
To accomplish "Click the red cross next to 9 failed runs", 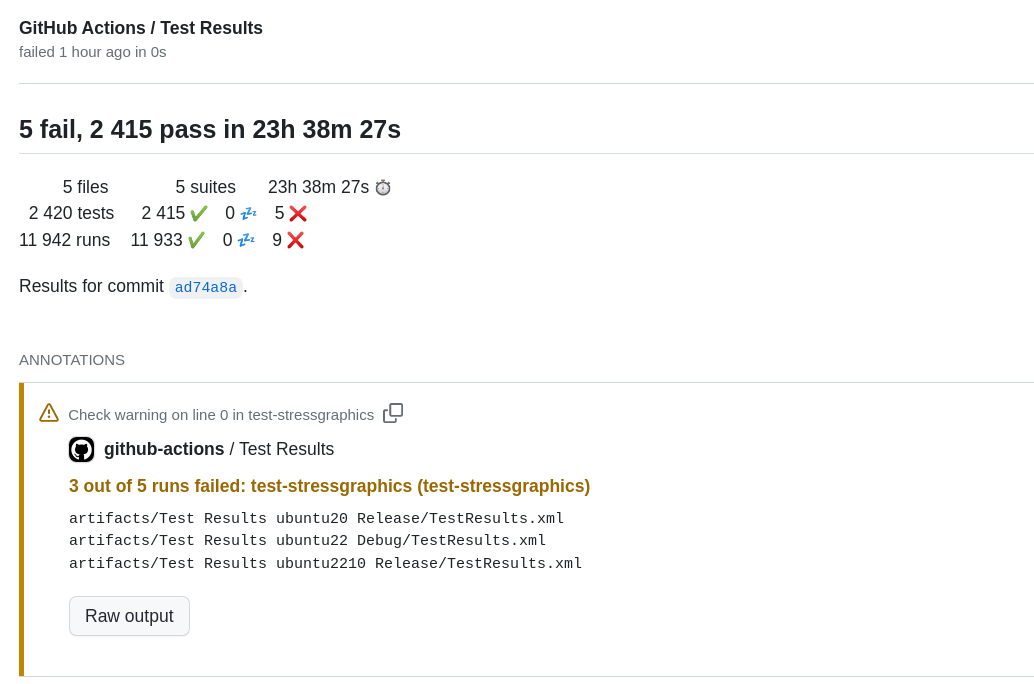I will pos(295,240).
